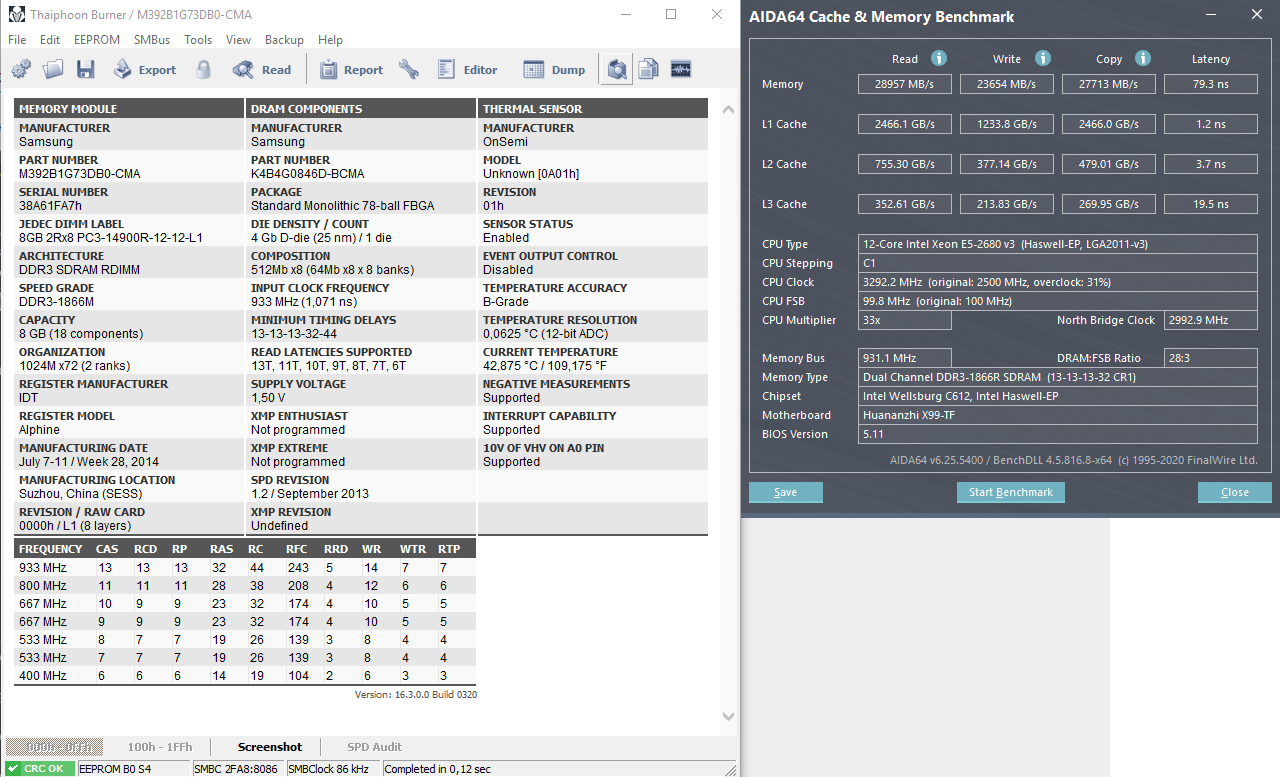Switch to the SPD Audit tab
Image resolution: width=1283 pixels, height=777 pixels.
pyautogui.click(x=374, y=747)
